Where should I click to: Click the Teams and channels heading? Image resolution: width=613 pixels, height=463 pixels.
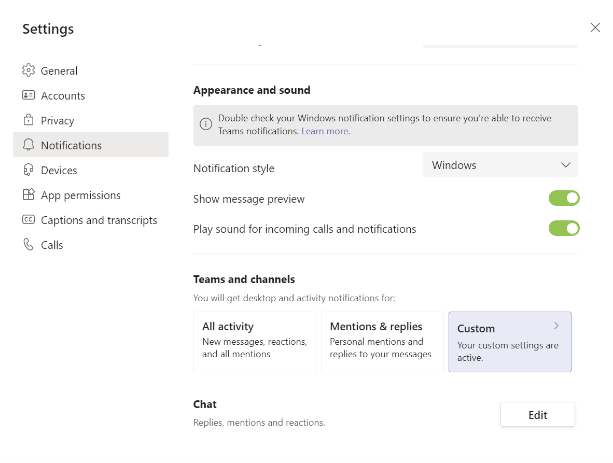click(x=244, y=279)
